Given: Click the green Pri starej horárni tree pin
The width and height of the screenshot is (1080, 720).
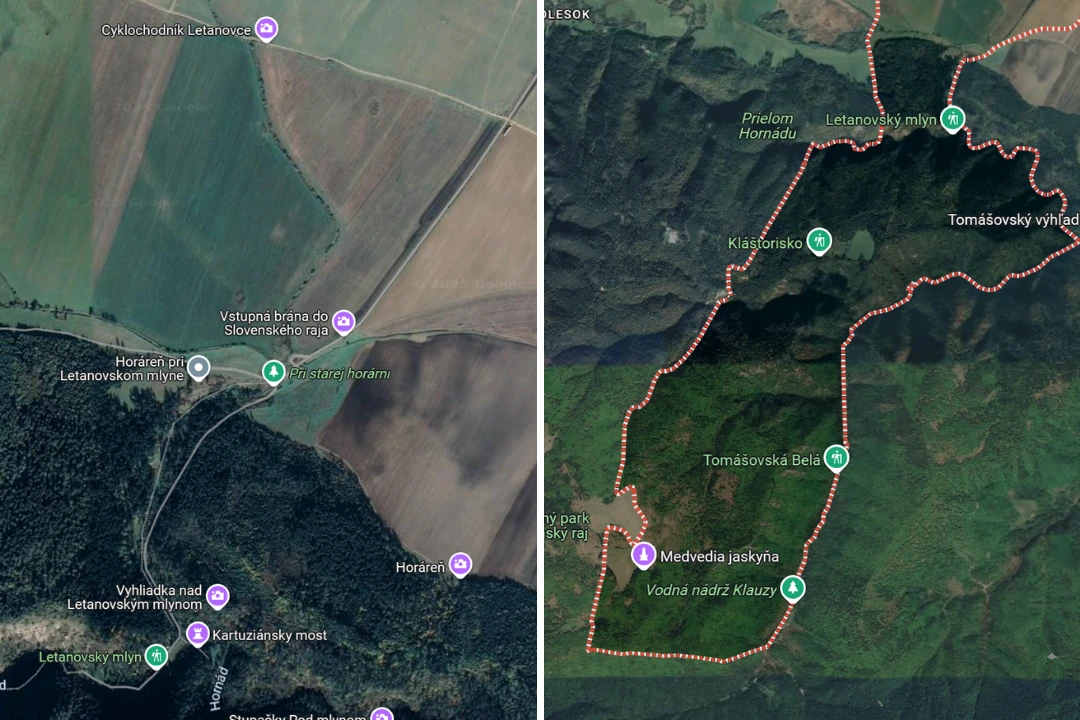Looking at the screenshot, I should pos(273,373).
